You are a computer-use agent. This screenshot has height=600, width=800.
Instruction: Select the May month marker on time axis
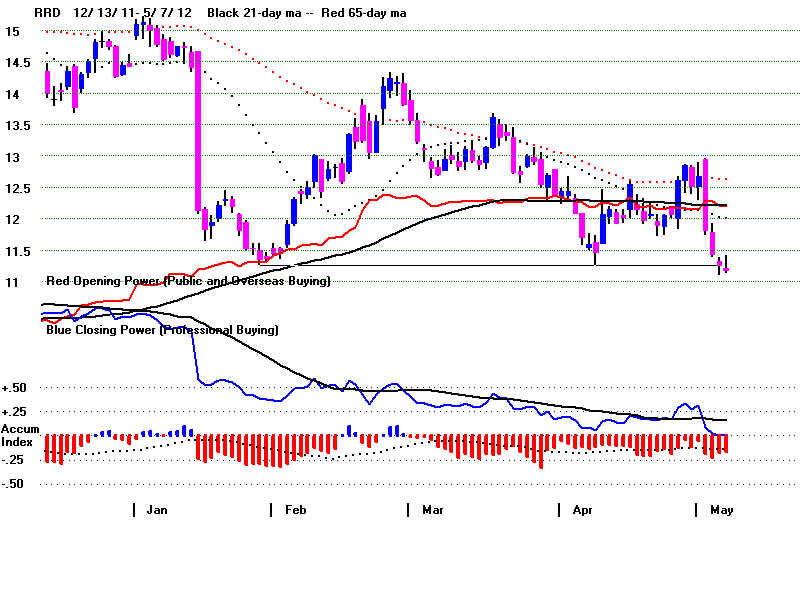click(721, 510)
